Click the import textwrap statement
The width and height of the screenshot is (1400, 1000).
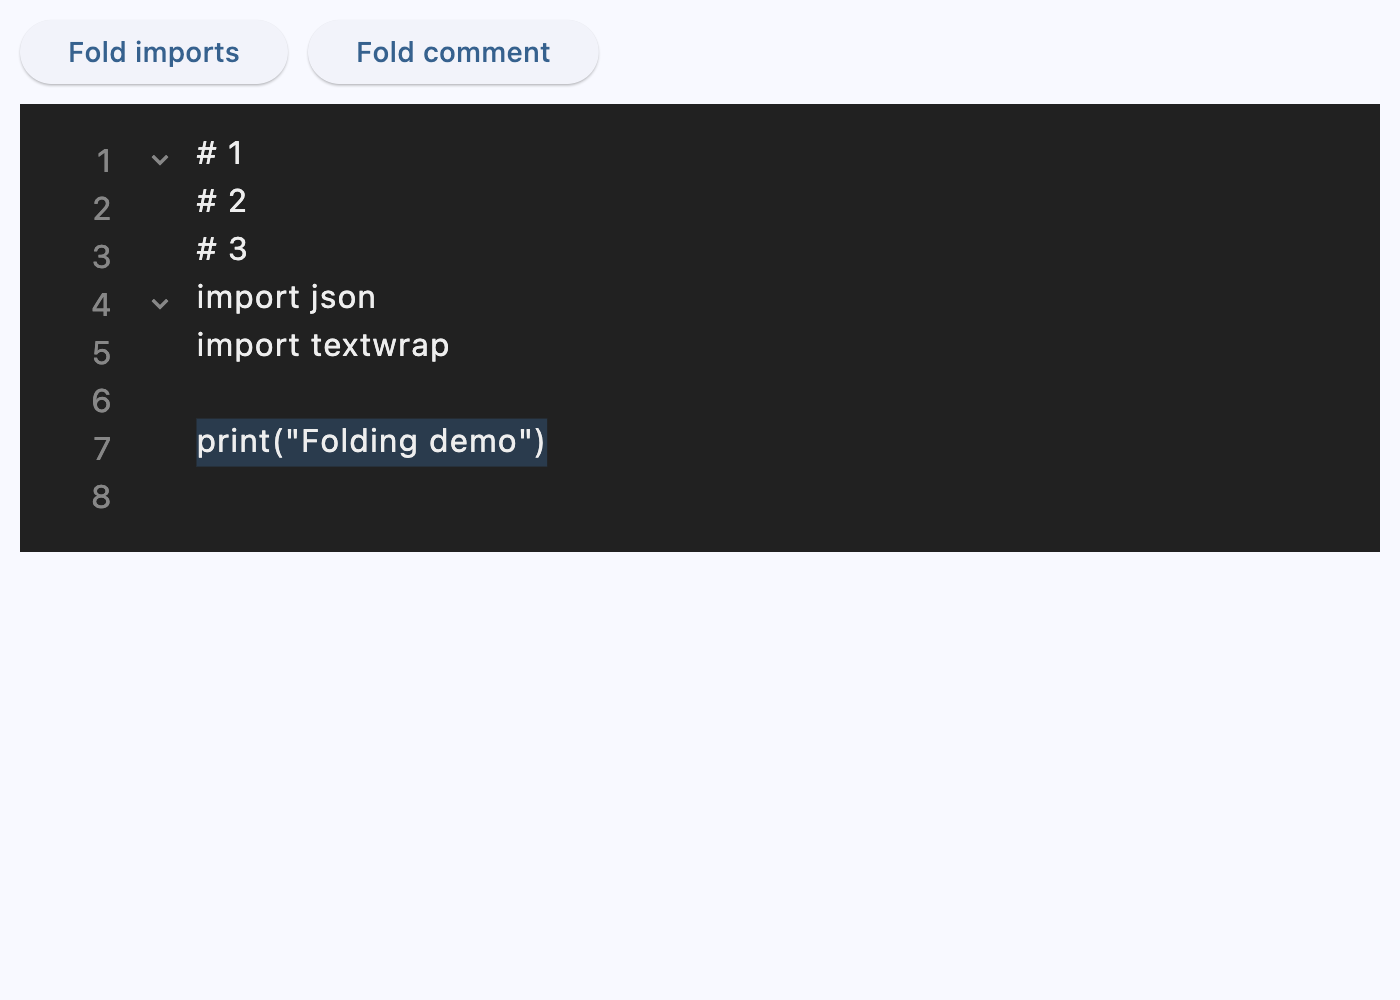click(322, 344)
